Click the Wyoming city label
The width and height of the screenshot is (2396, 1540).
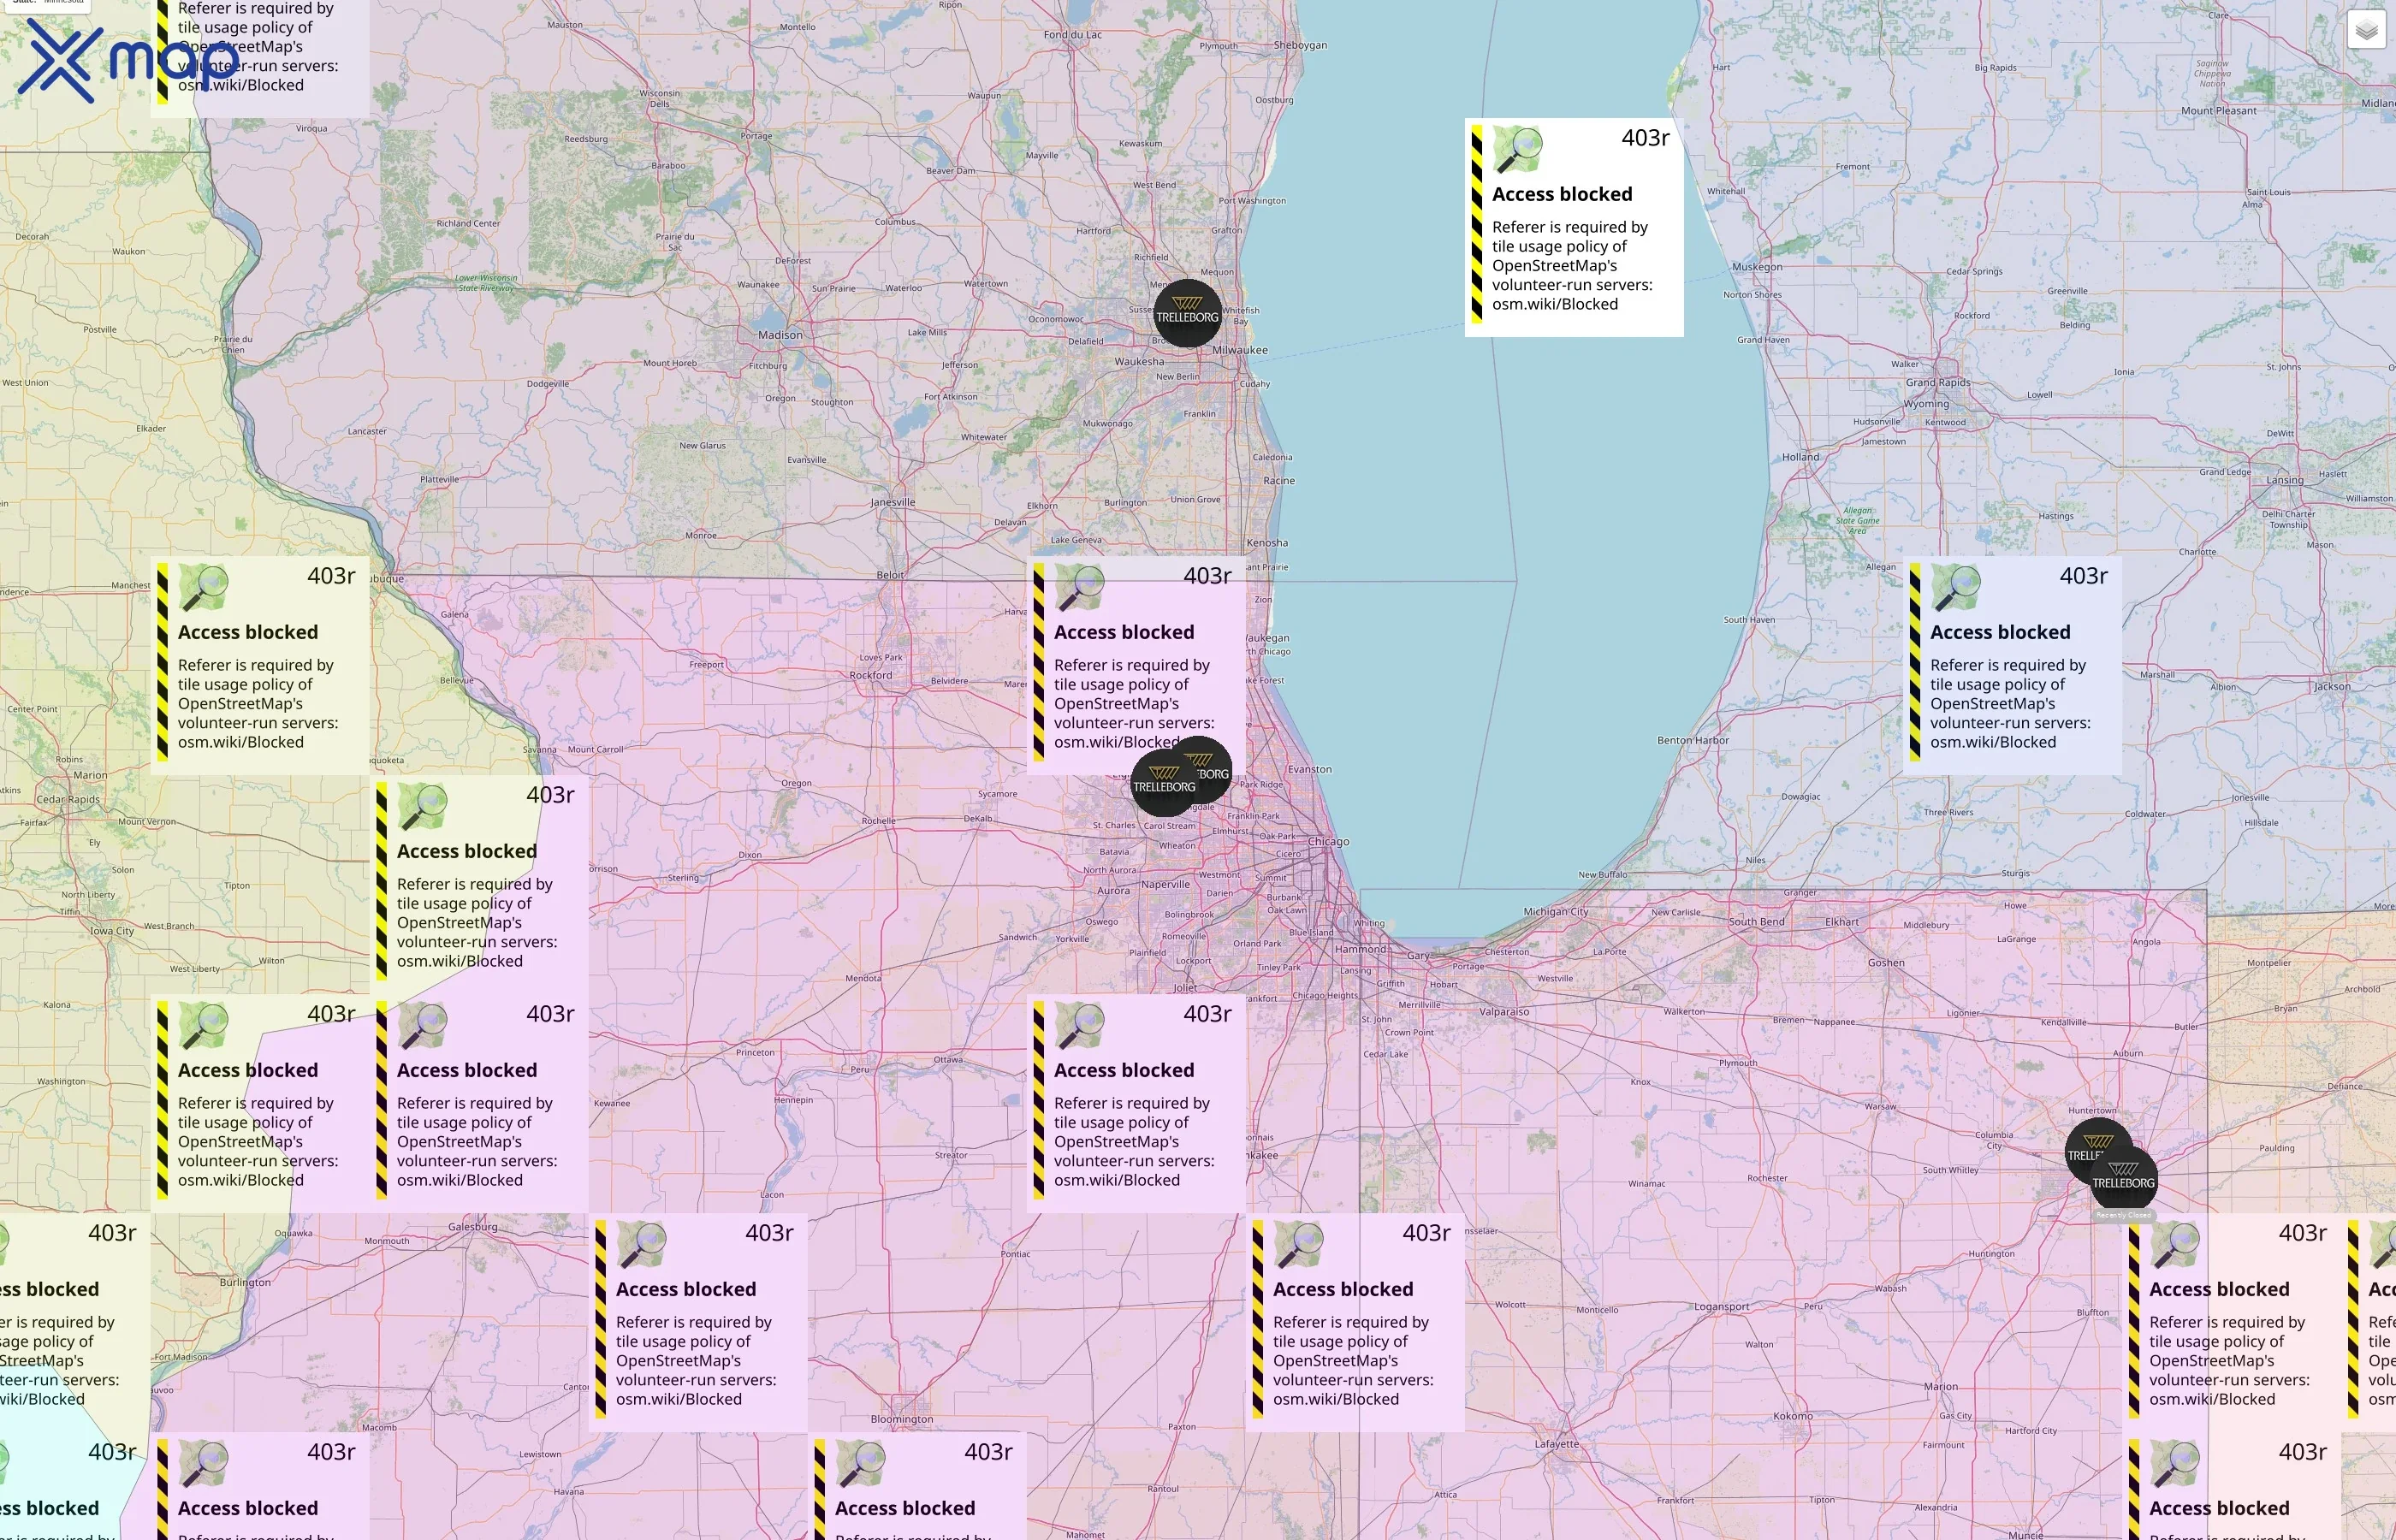point(1927,404)
